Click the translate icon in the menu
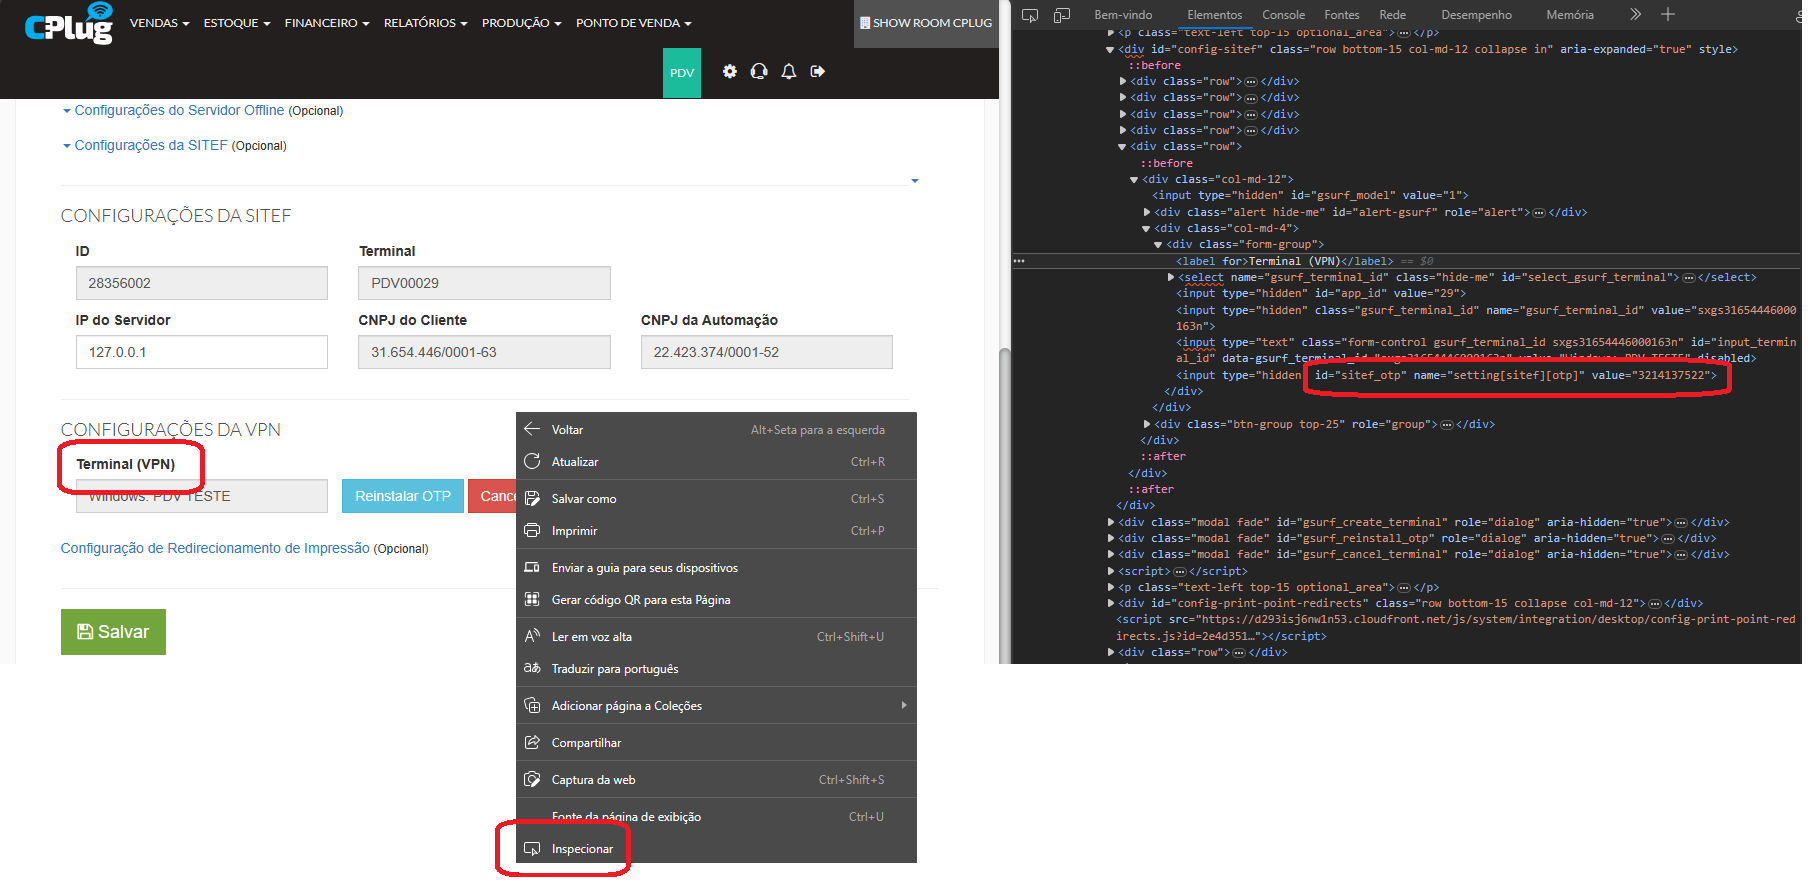The image size is (1812, 896). coord(532,668)
